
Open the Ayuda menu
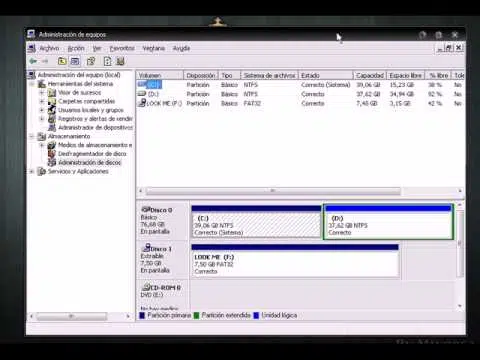click(181, 48)
